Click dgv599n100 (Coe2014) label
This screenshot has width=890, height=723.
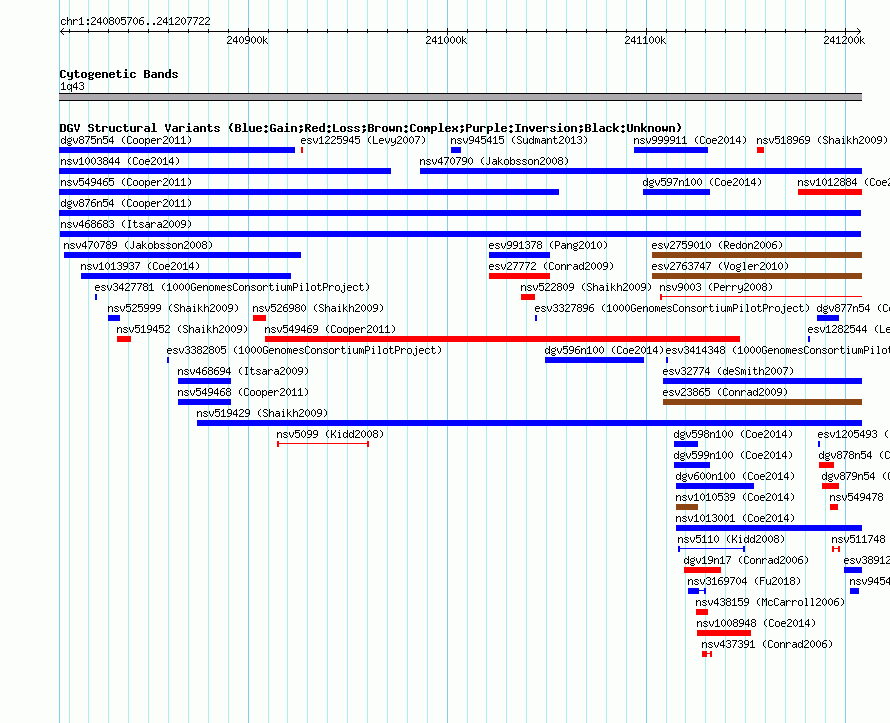point(733,455)
